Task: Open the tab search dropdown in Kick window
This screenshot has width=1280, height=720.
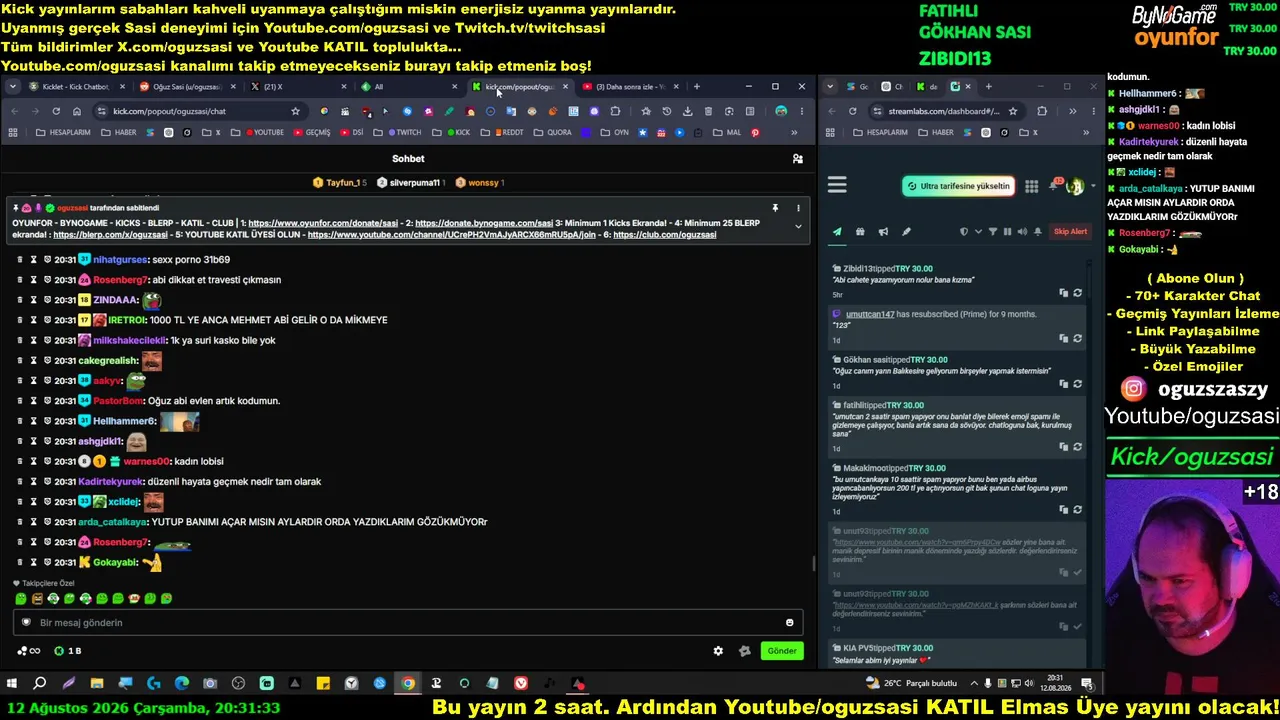Action: 13,87
